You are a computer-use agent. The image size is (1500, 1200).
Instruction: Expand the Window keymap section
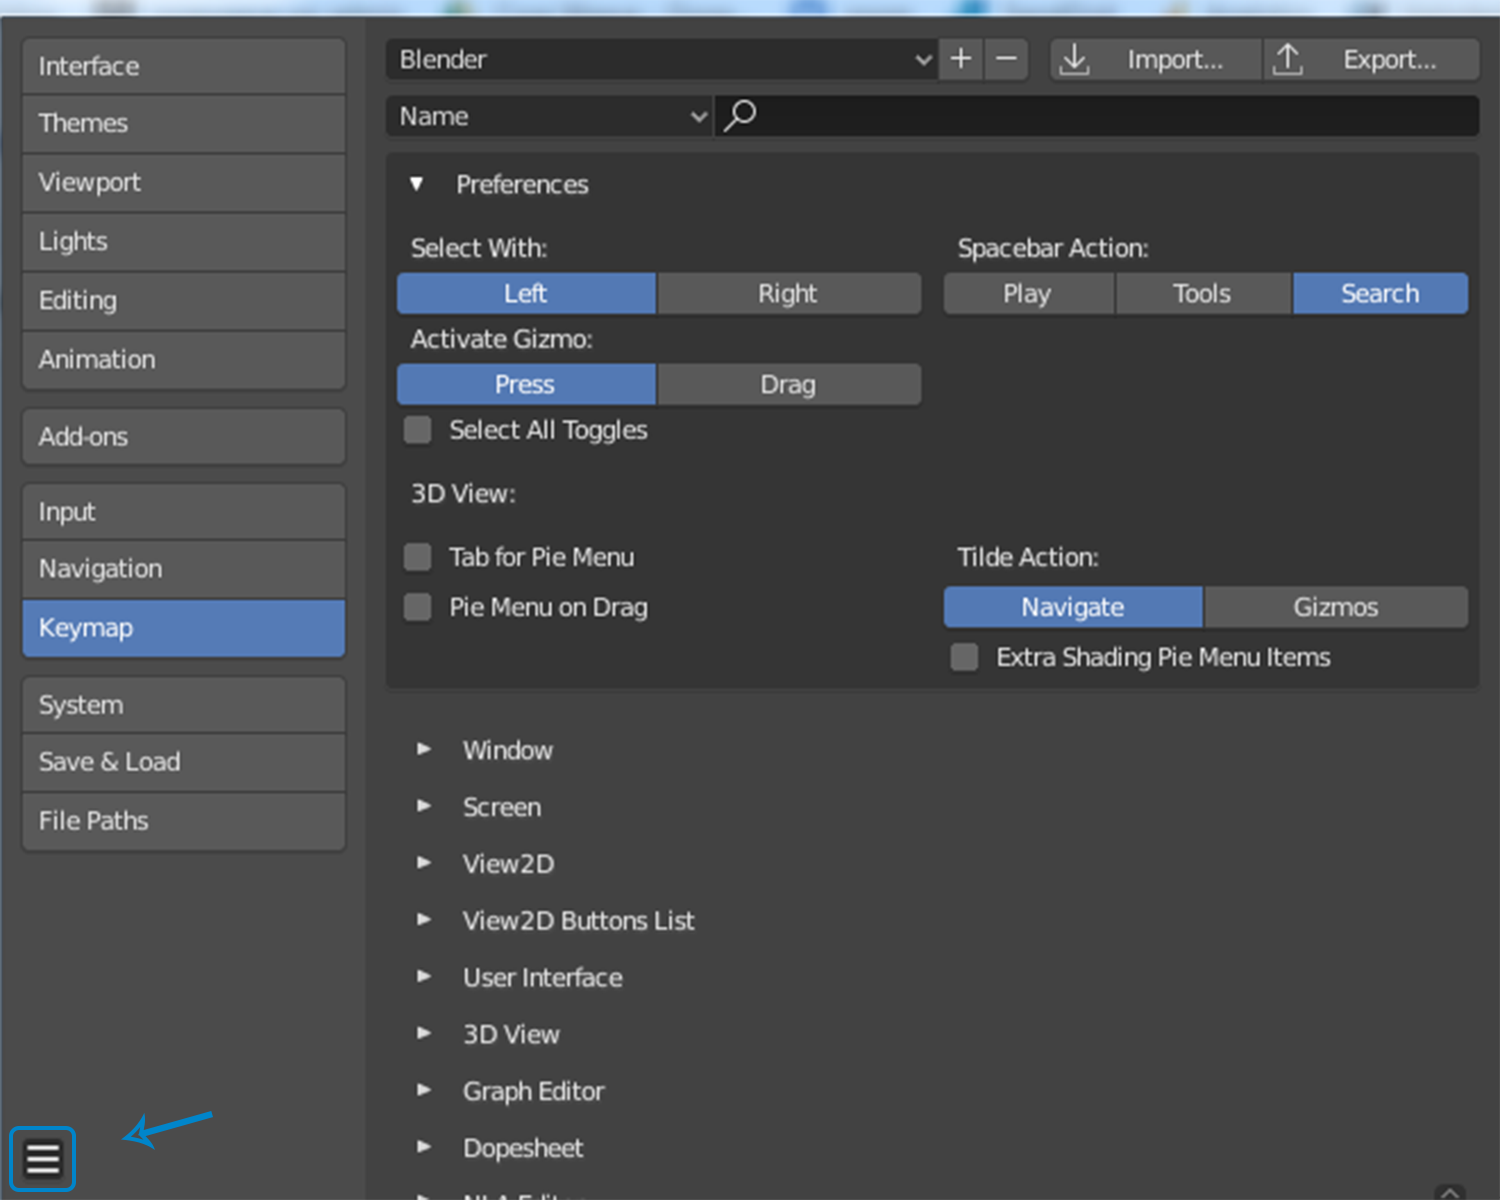click(424, 749)
